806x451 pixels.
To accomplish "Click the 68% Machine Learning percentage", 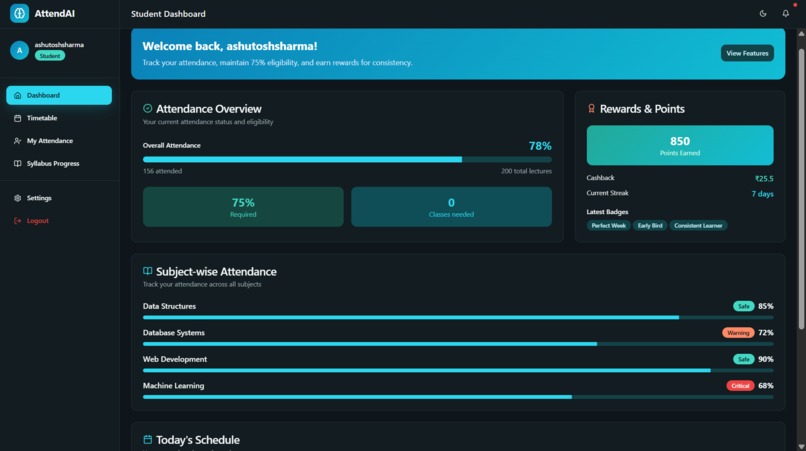I will point(765,386).
